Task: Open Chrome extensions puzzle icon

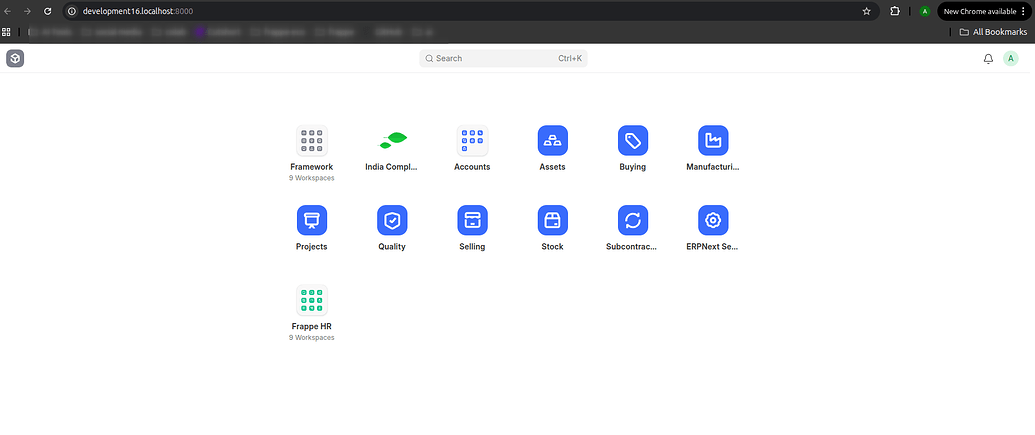Action: coord(895,11)
